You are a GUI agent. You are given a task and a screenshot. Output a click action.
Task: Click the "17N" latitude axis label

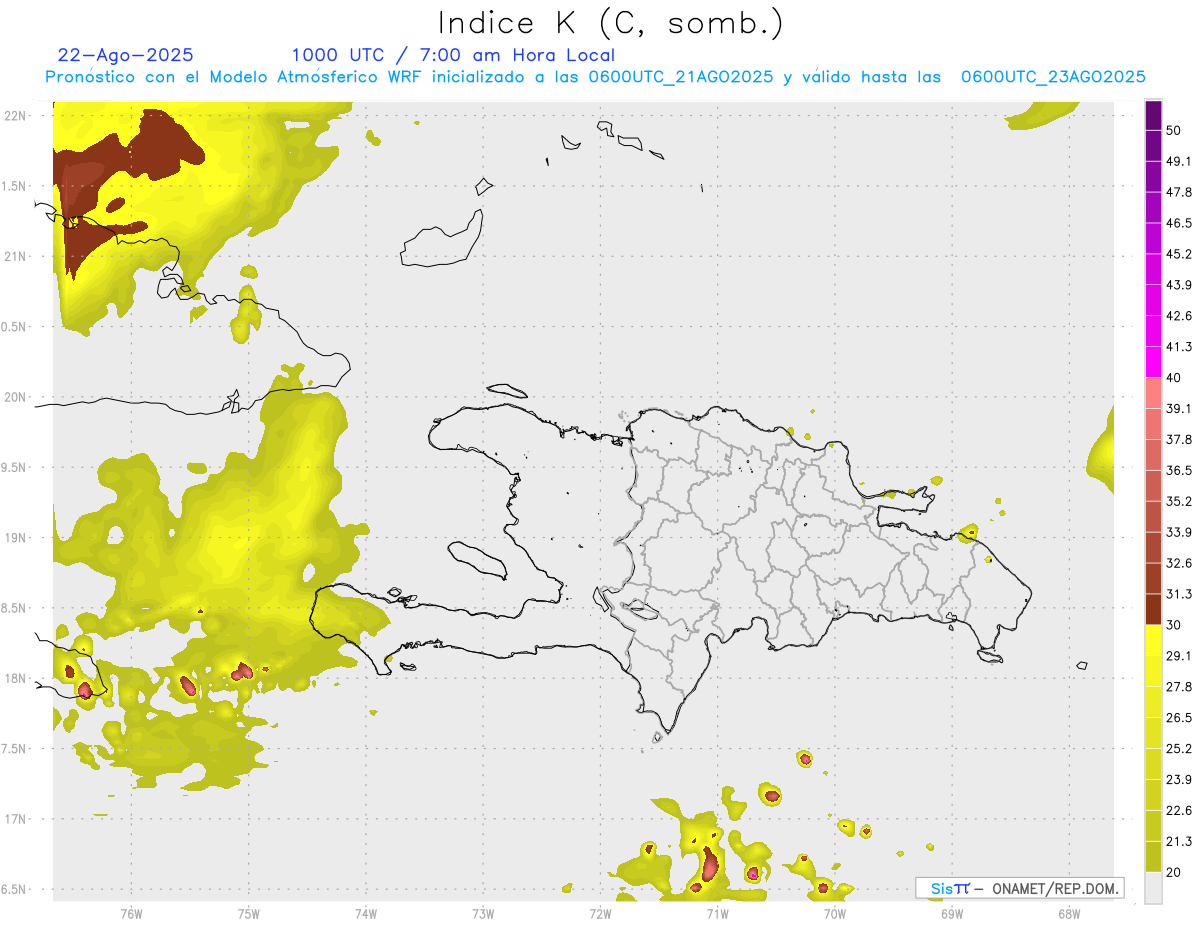[15, 819]
